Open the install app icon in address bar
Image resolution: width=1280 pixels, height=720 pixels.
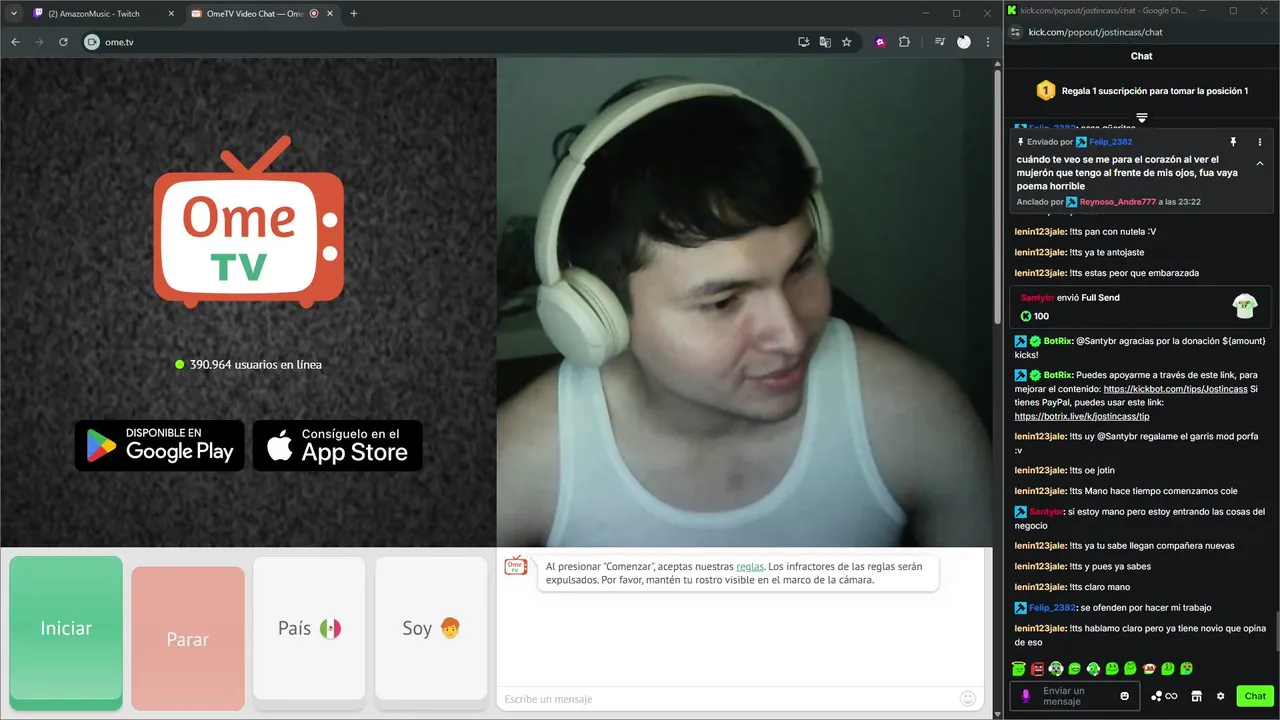click(803, 42)
